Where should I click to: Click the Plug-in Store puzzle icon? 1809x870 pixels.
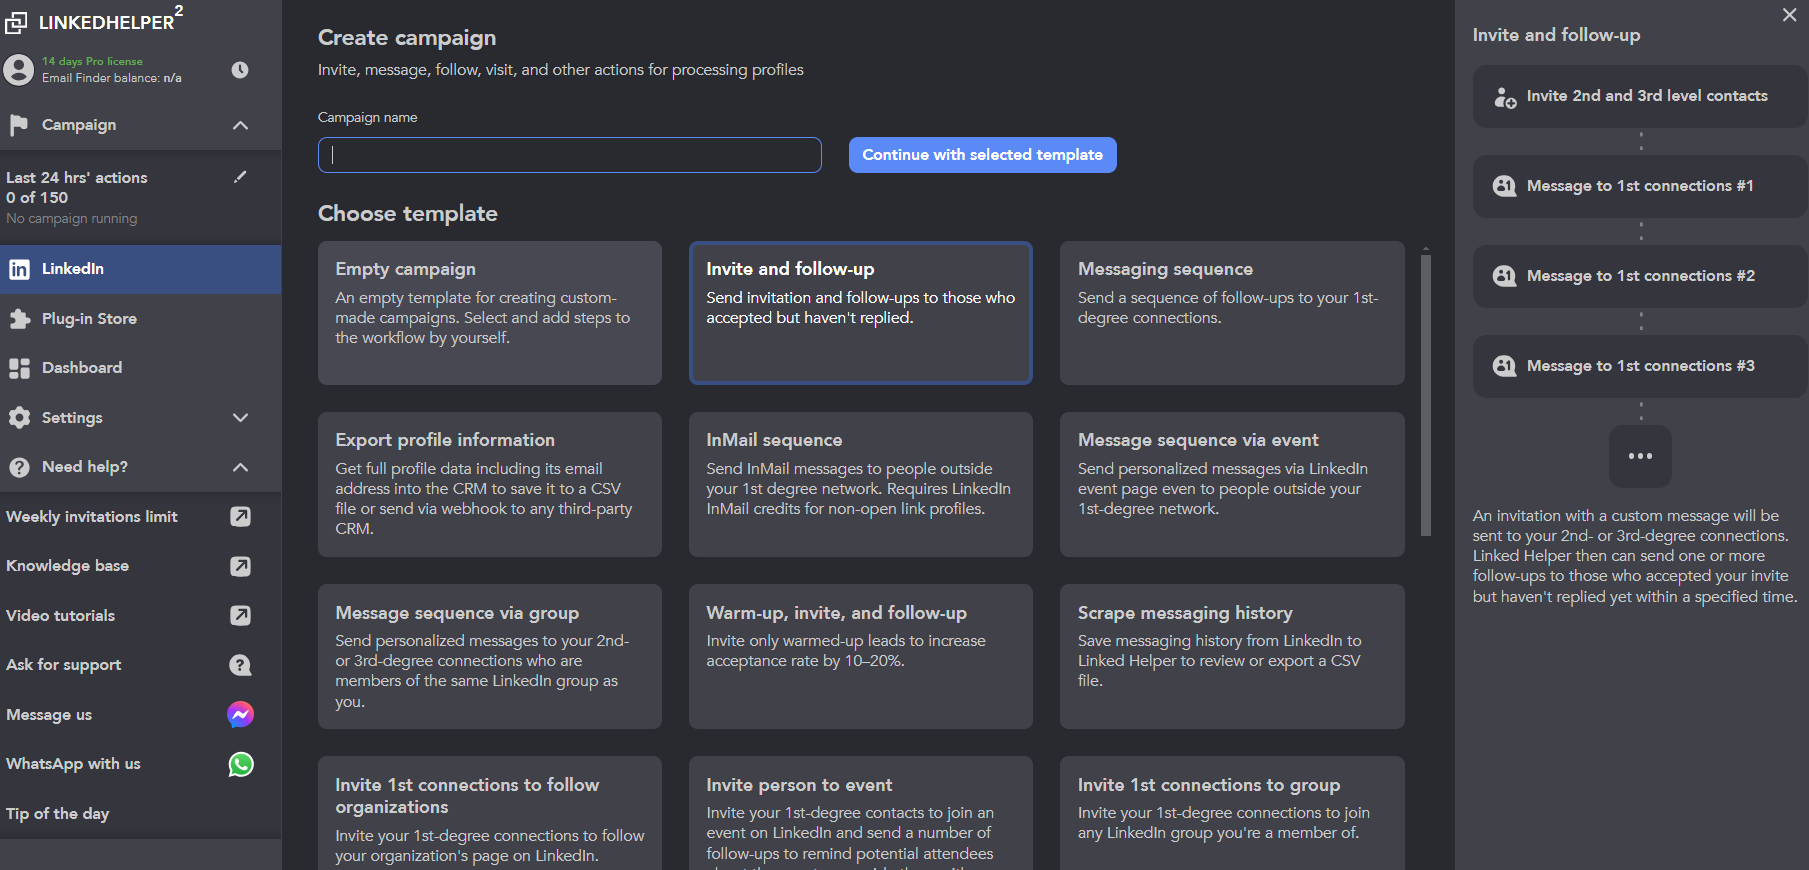pyautogui.click(x=19, y=319)
